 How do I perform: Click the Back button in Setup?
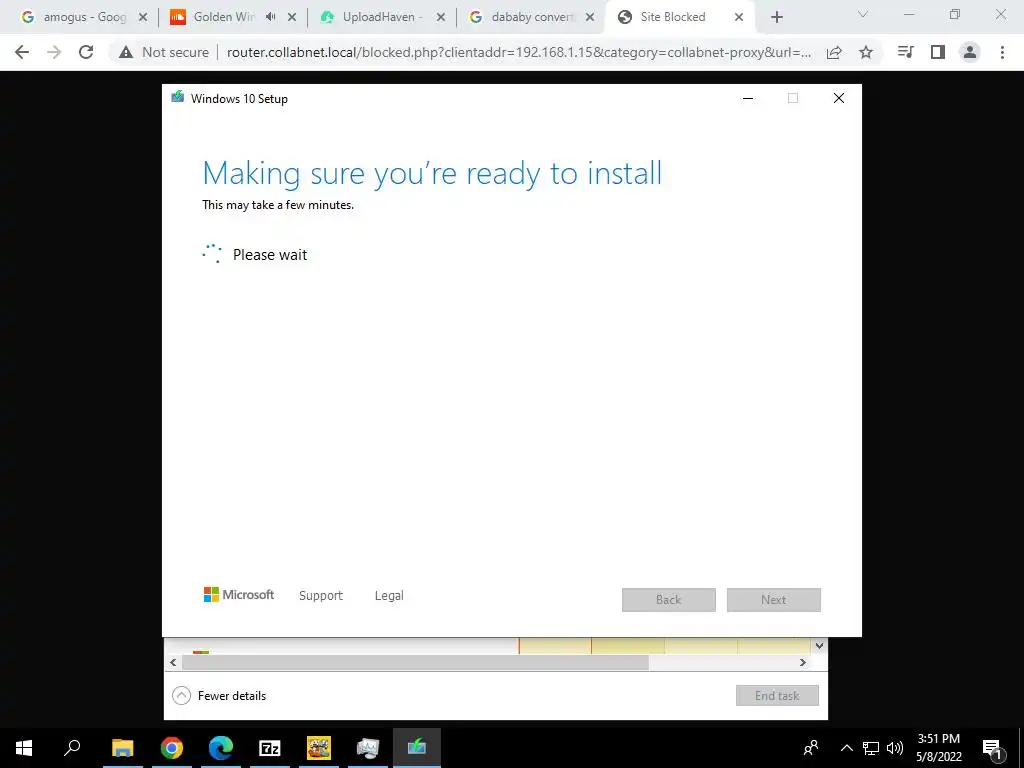click(x=669, y=600)
